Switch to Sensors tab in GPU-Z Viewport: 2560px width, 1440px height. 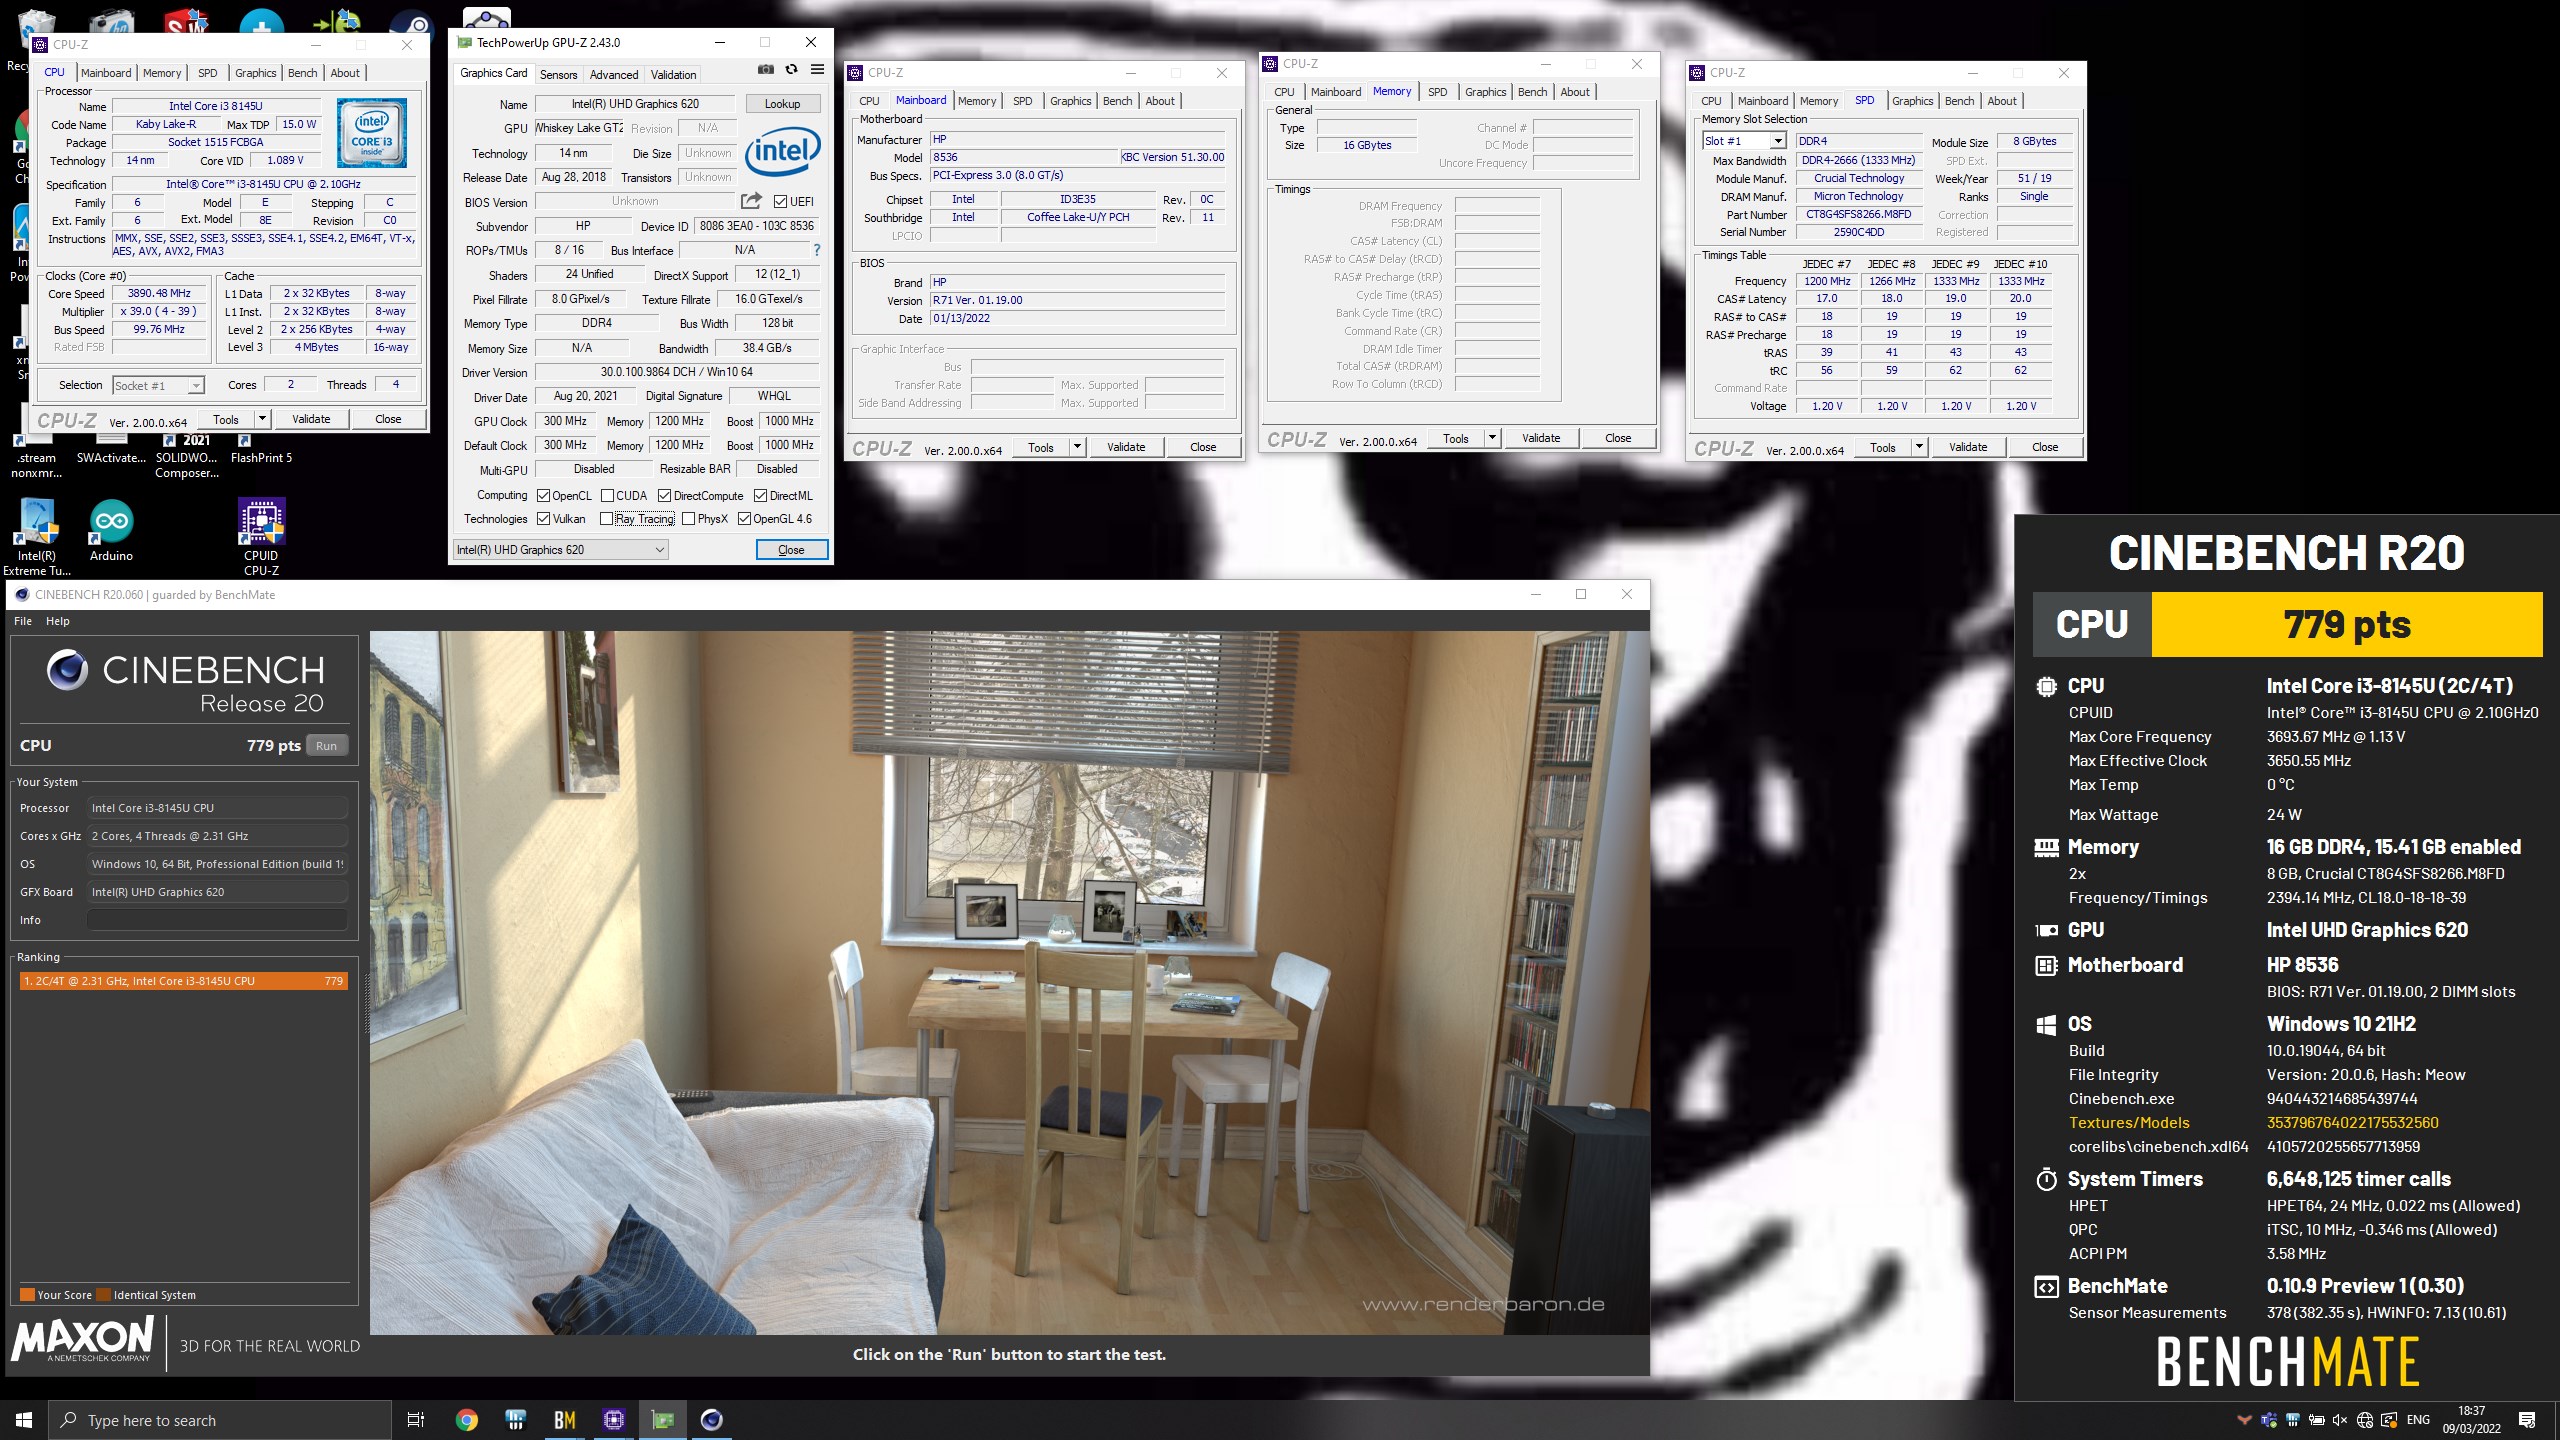coord(558,75)
